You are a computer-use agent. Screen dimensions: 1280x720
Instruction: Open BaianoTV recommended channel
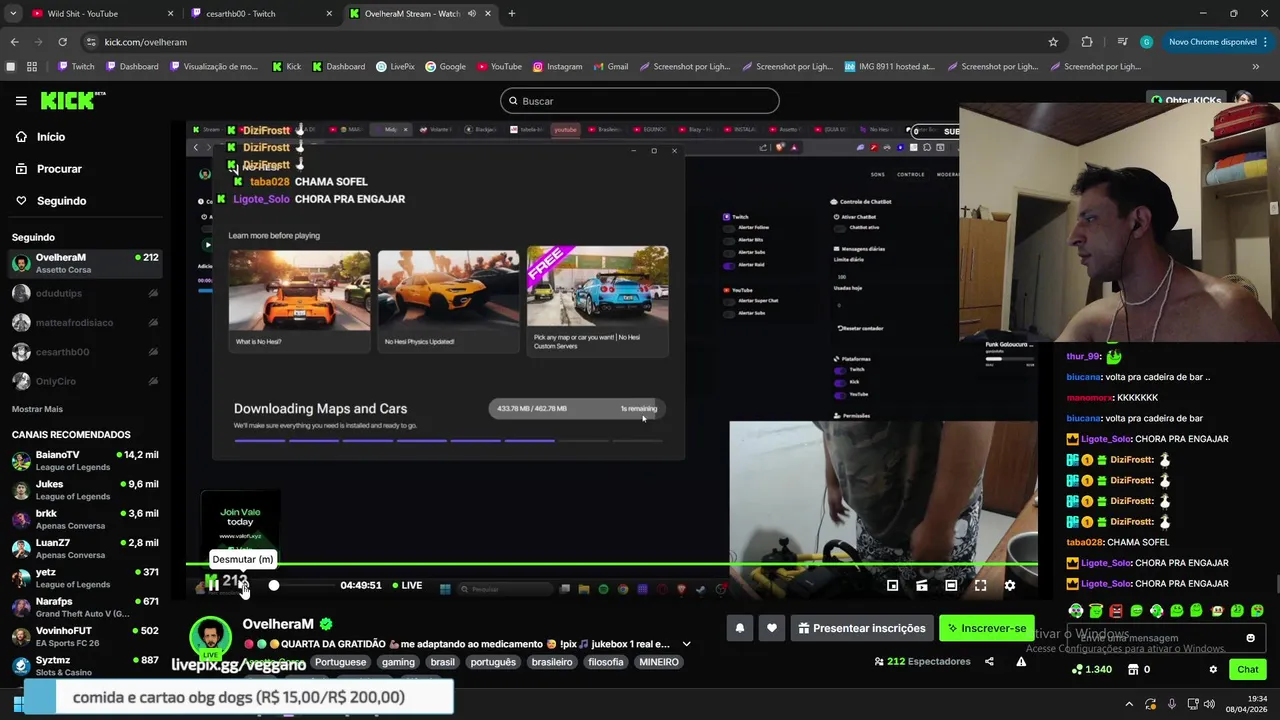pyautogui.click(x=85, y=461)
